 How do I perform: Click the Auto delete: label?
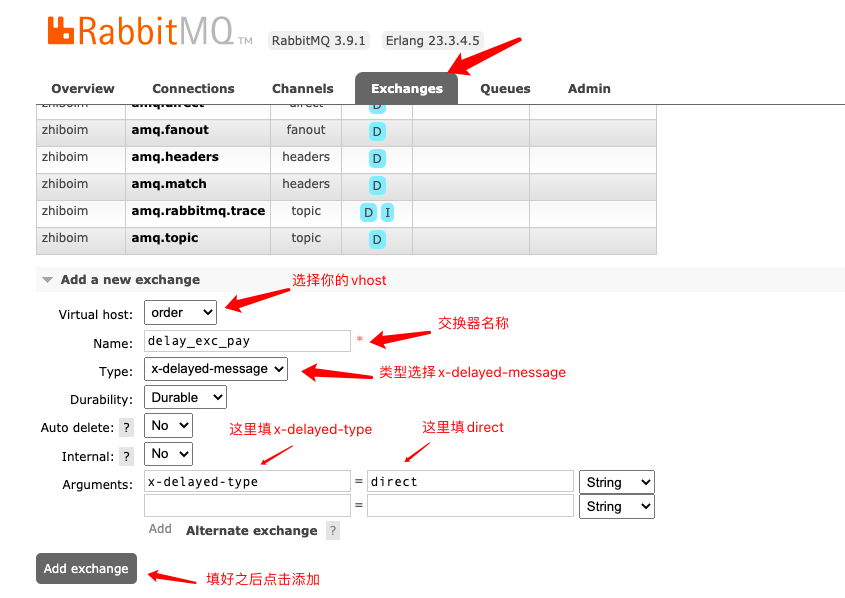click(x=77, y=428)
